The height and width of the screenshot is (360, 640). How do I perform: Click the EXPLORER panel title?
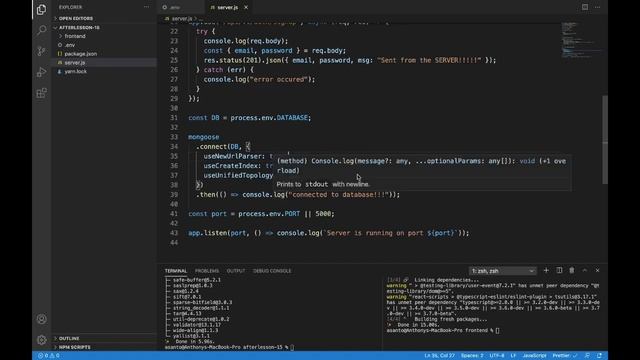(x=70, y=7)
